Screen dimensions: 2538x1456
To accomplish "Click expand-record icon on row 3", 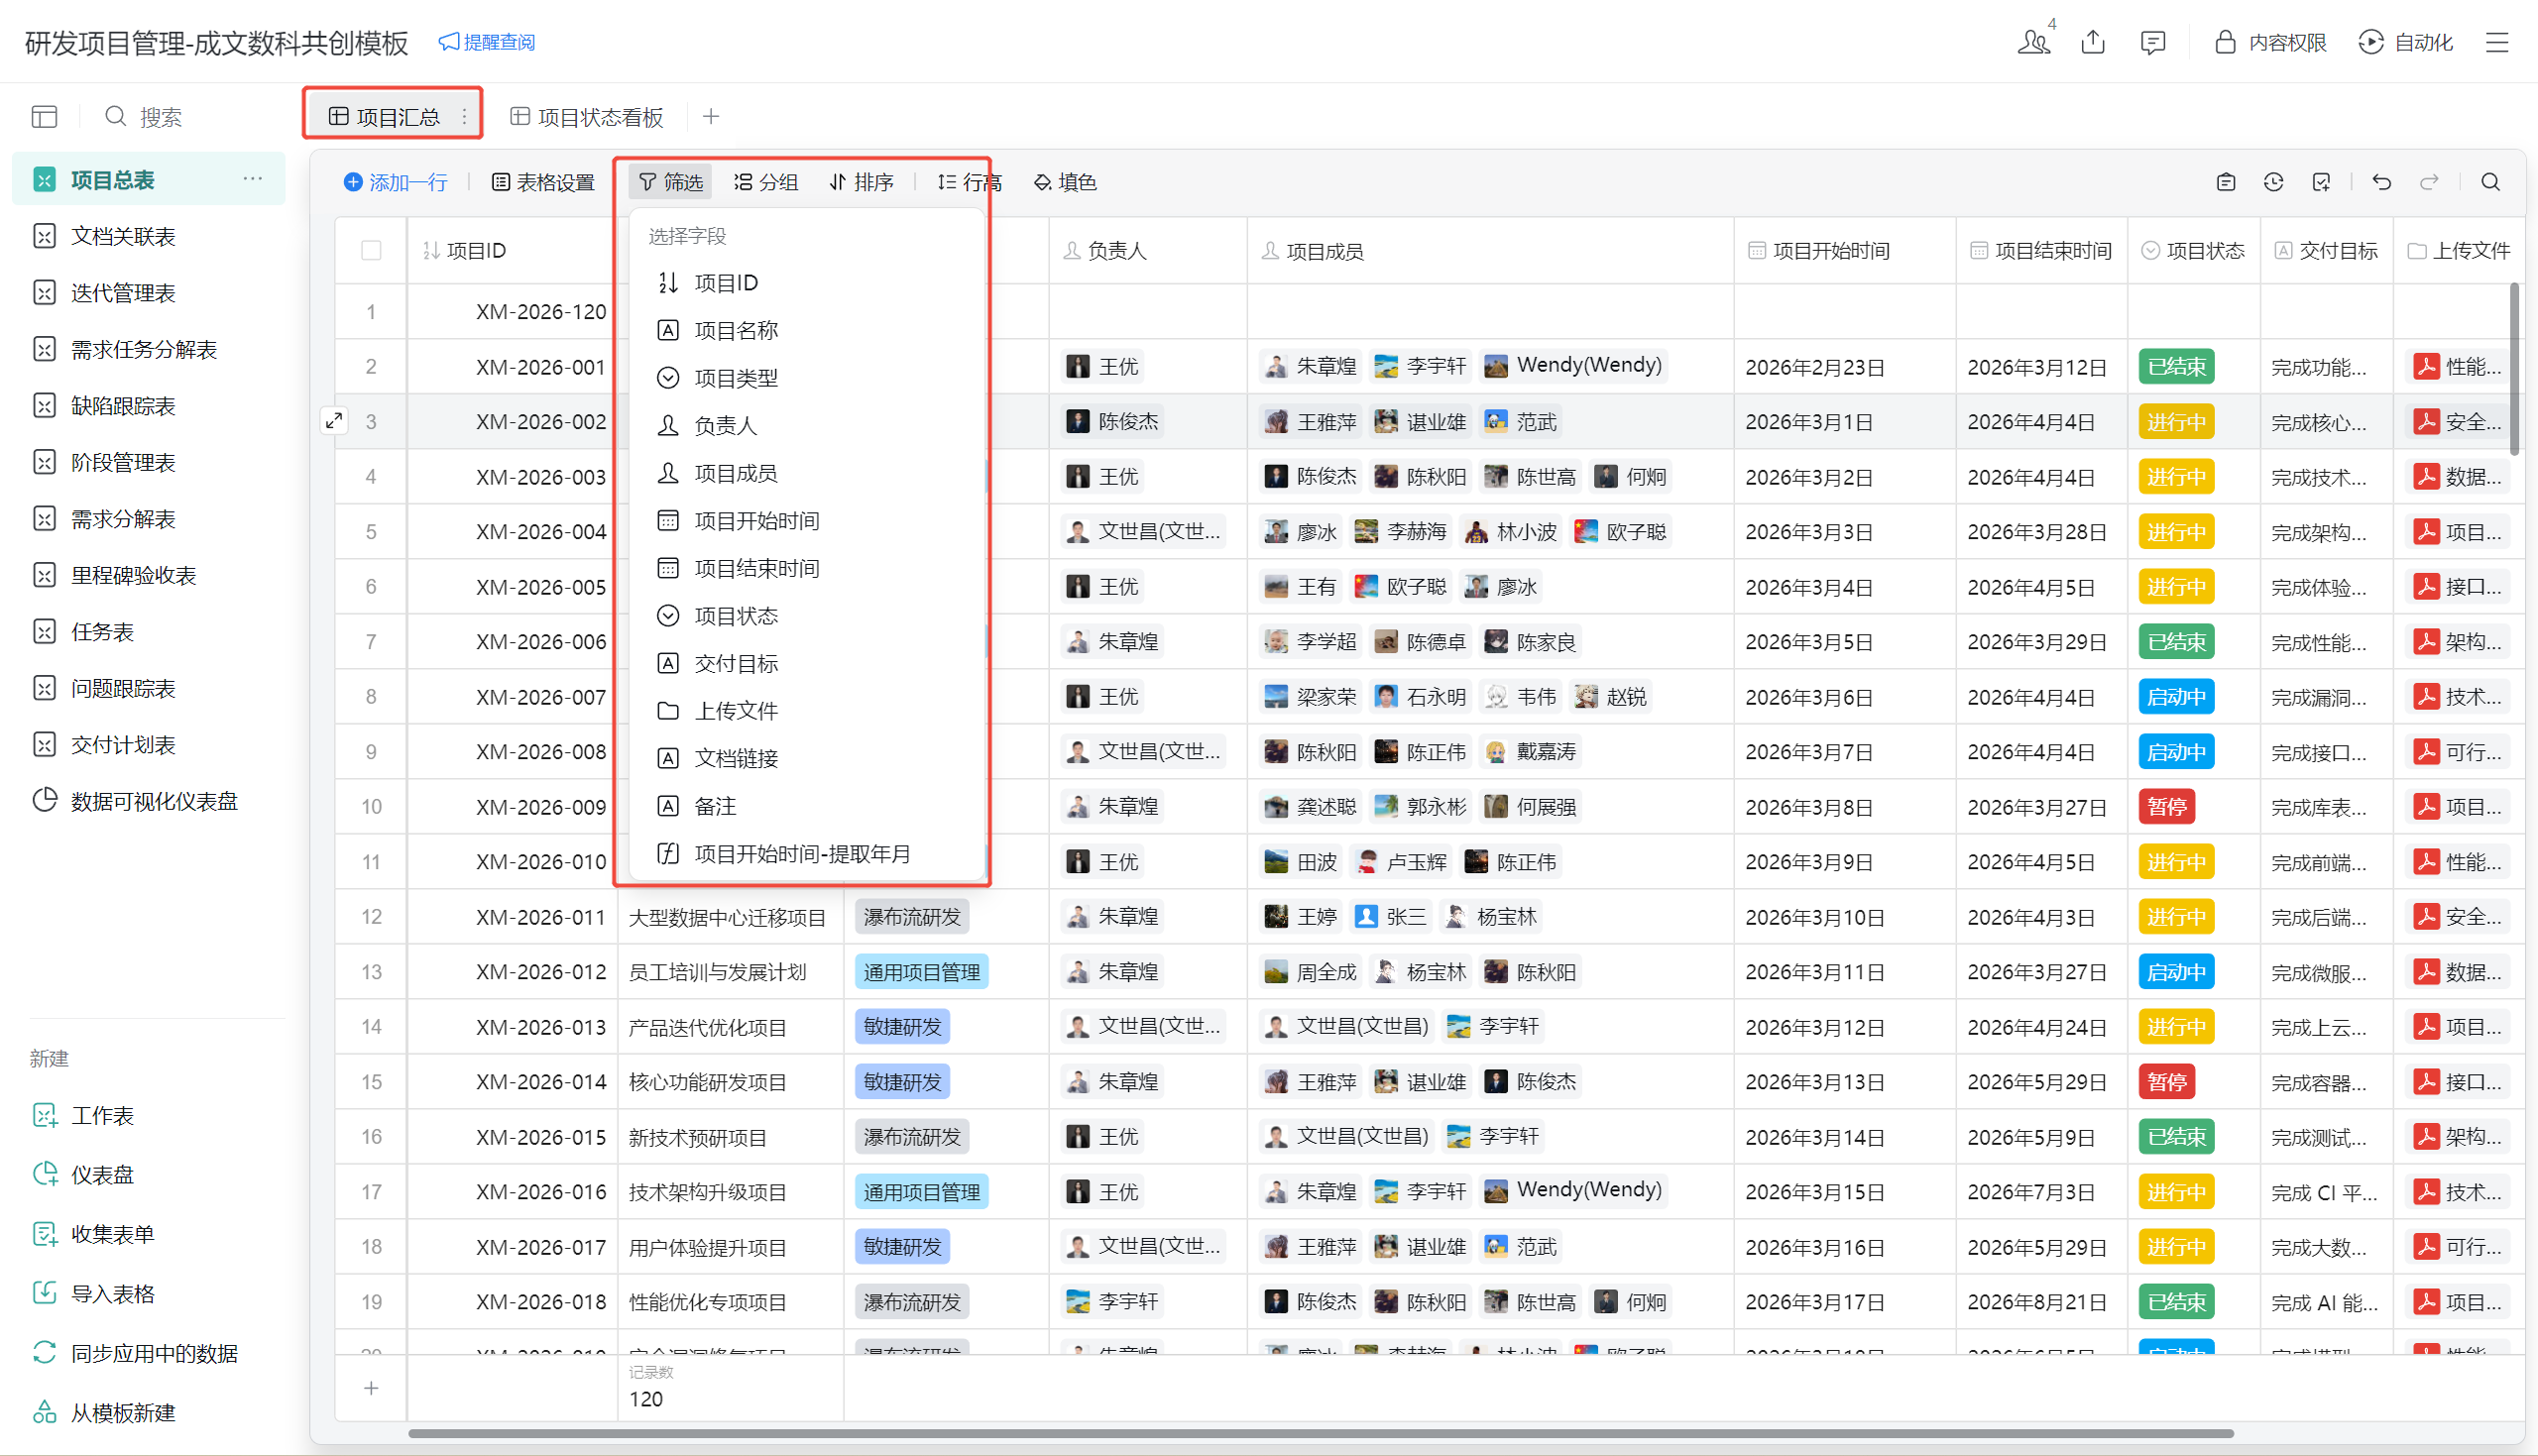I will pyautogui.click(x=334, y=421).
